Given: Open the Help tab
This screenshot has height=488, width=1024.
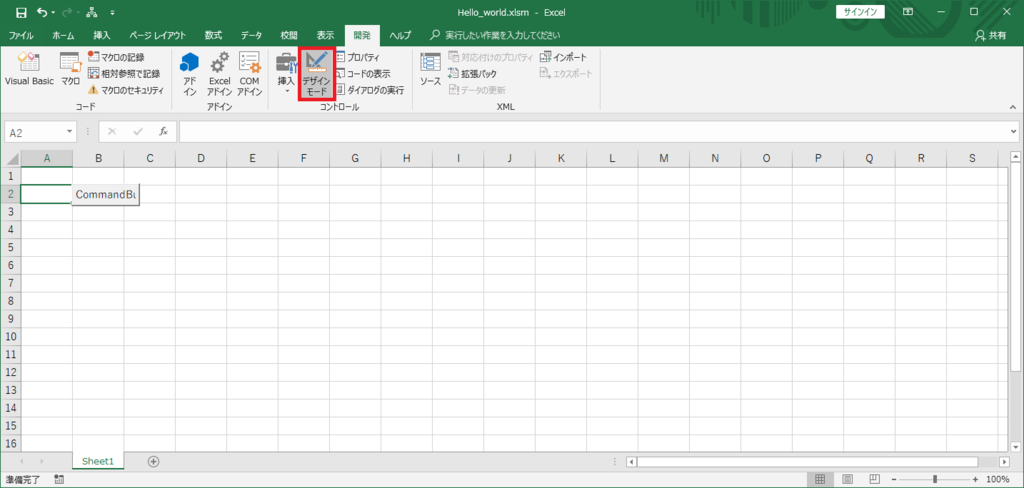Looking at the screenshot, I should (x=400, y=35).
